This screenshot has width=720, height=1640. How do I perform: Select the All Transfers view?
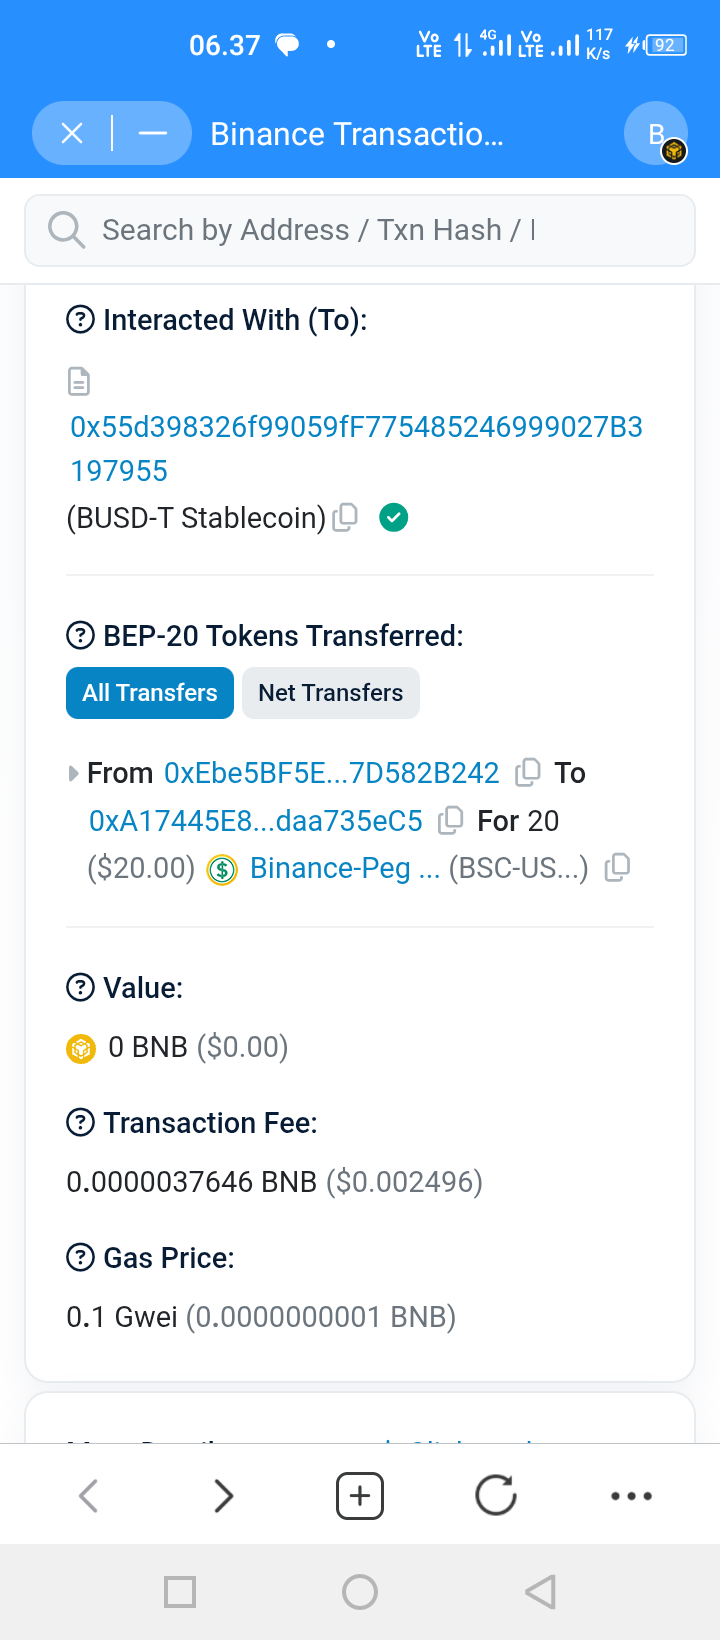click(150, 693)
